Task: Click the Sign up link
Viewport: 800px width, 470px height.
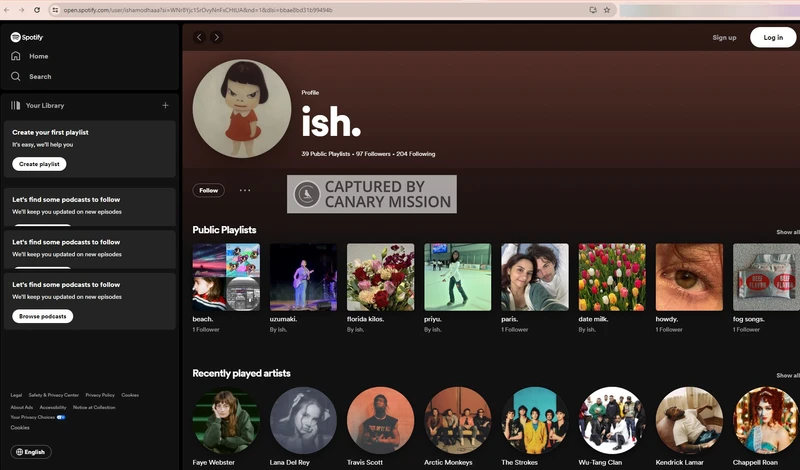Action: [724, 38]
